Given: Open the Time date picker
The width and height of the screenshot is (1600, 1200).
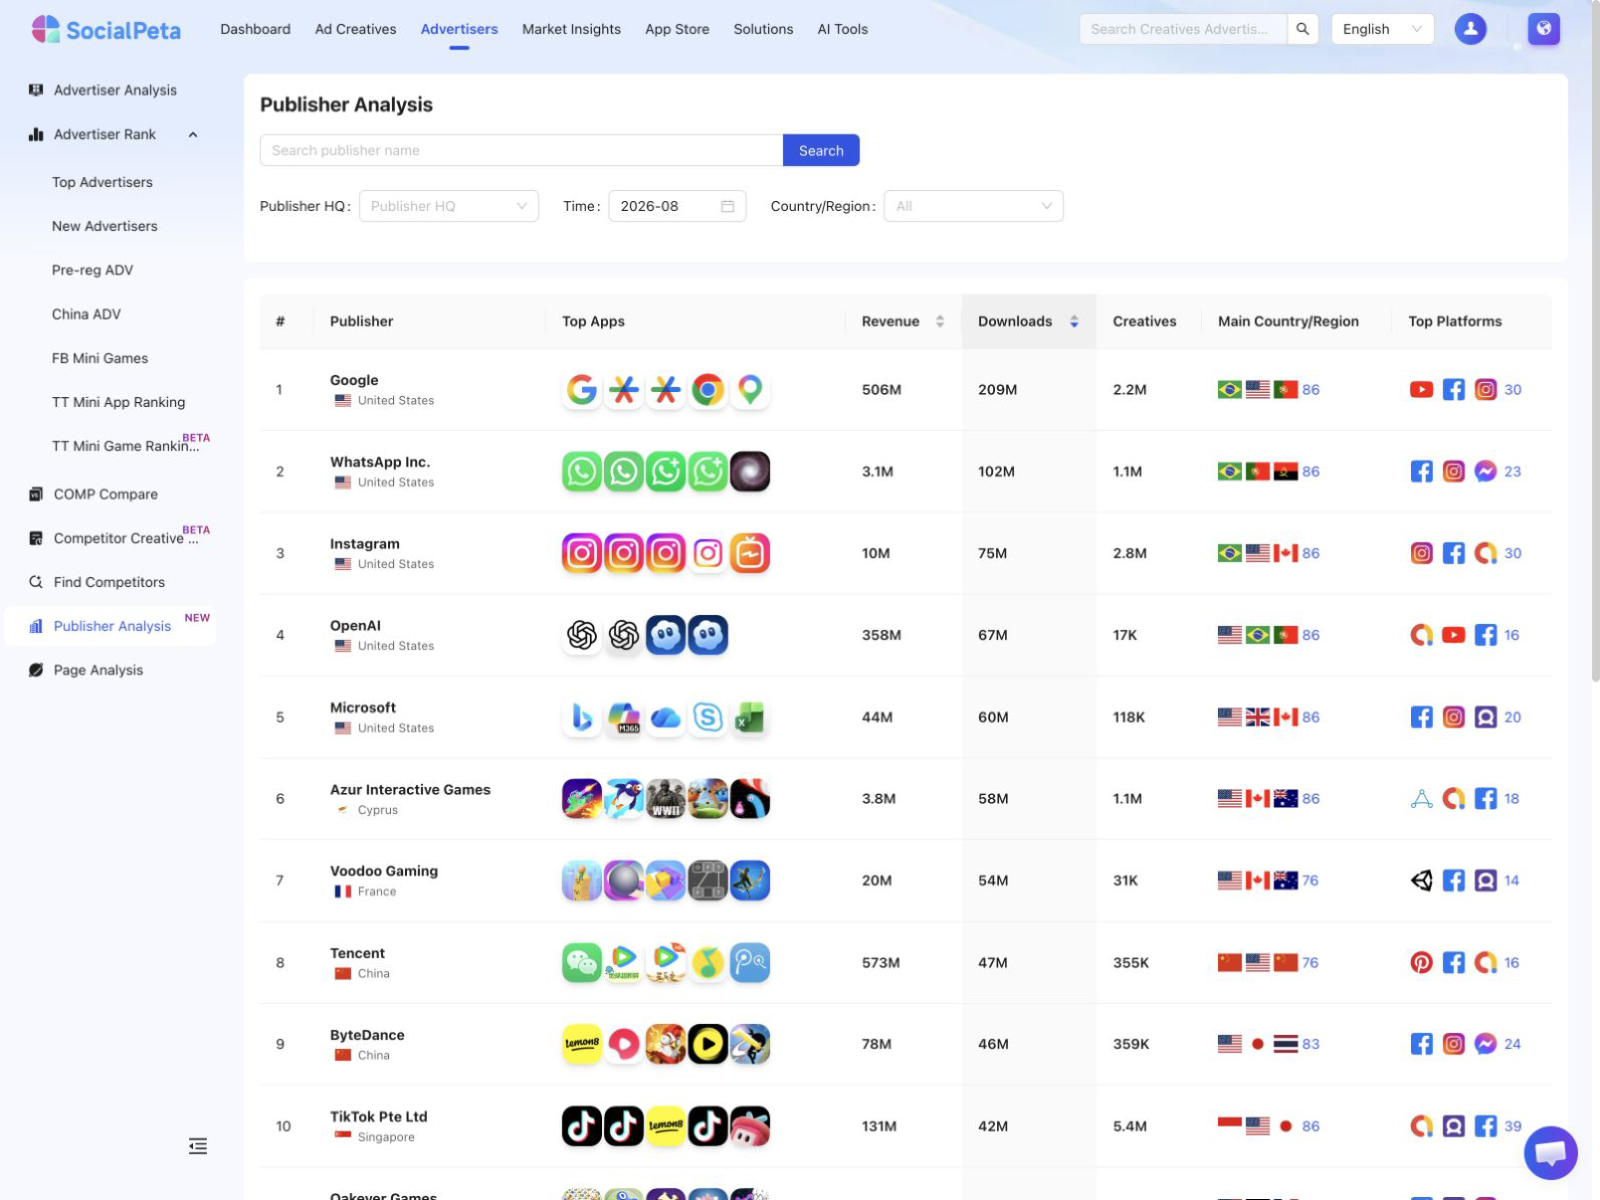Looking at the screenshot, I should [677, 206].
